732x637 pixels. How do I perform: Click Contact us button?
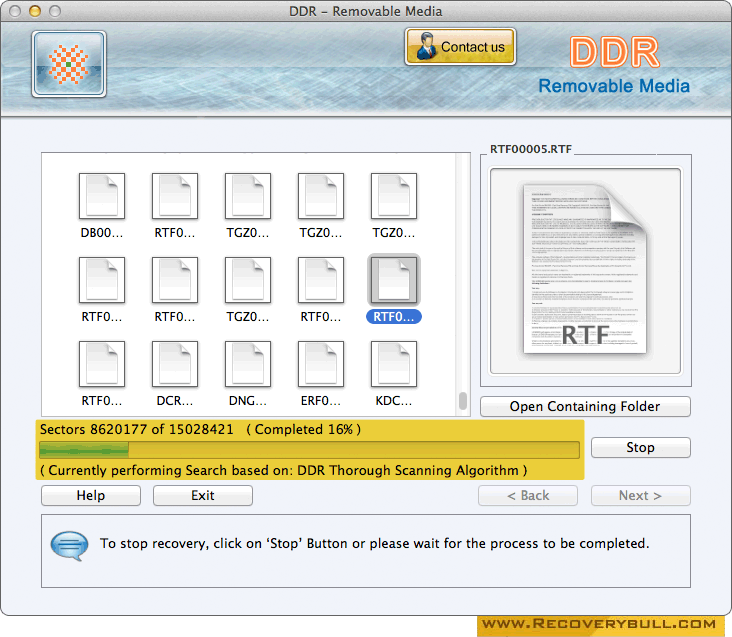click(x=460, y=47)
